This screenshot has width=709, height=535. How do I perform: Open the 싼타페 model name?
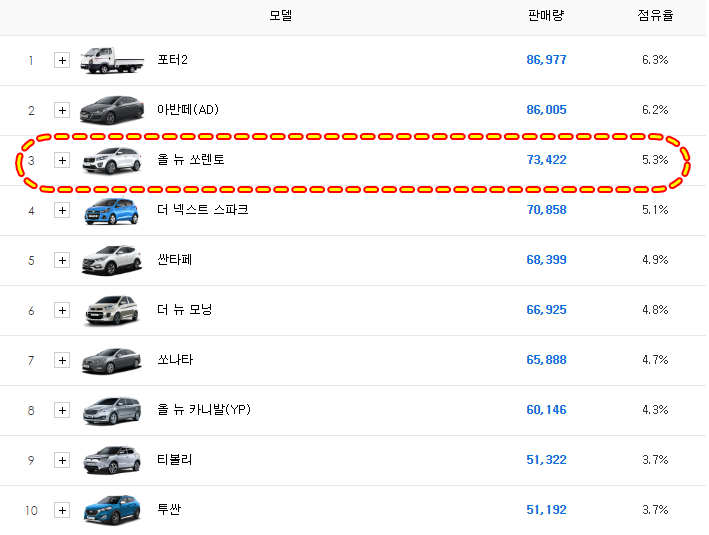[175, 260]
